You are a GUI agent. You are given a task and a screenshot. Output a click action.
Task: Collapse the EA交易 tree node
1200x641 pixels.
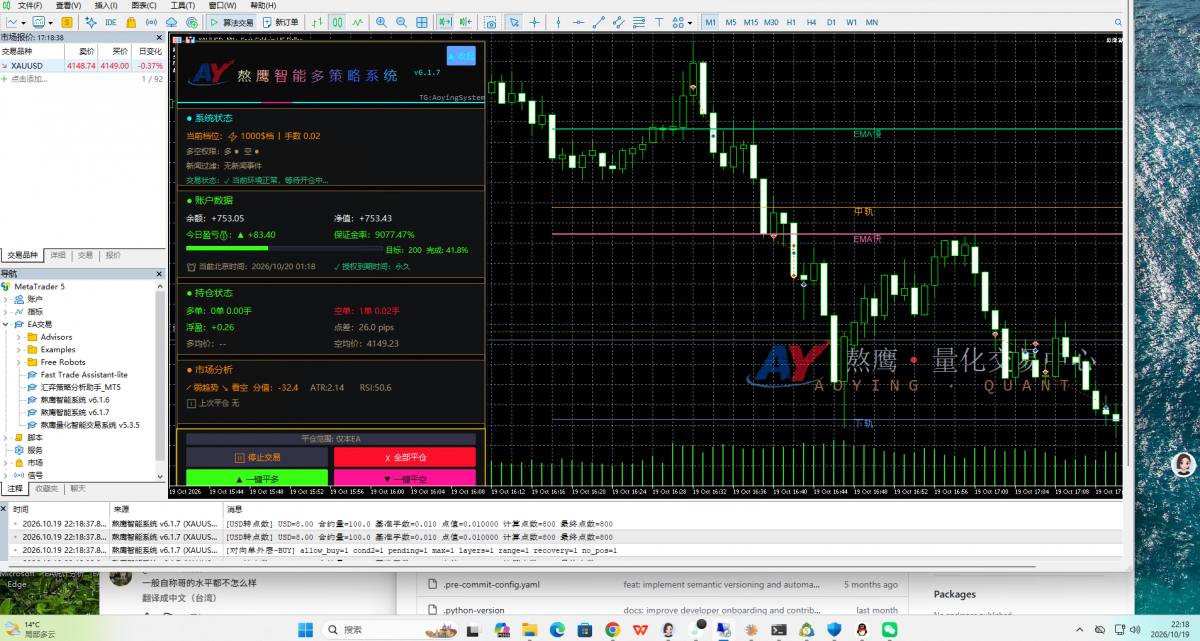(x=6, y=324)
